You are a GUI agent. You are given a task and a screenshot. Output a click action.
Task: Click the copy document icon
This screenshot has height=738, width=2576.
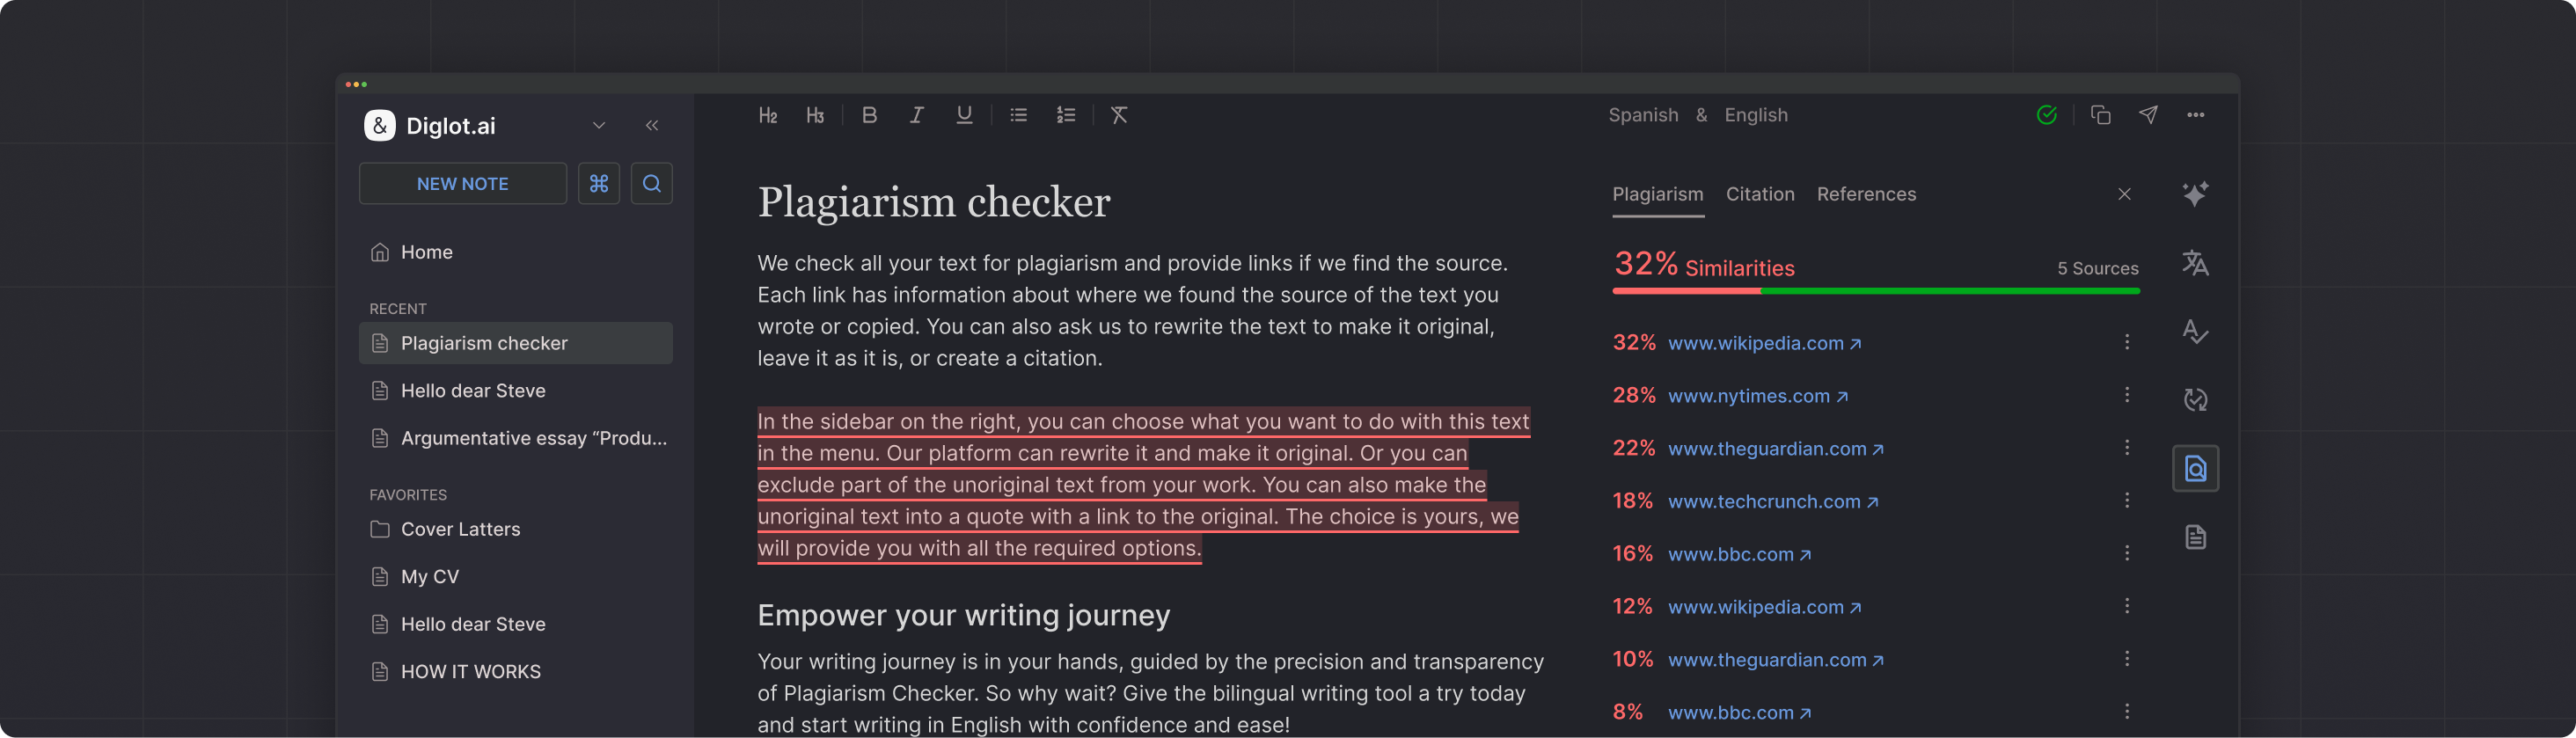coord(2100,115)
